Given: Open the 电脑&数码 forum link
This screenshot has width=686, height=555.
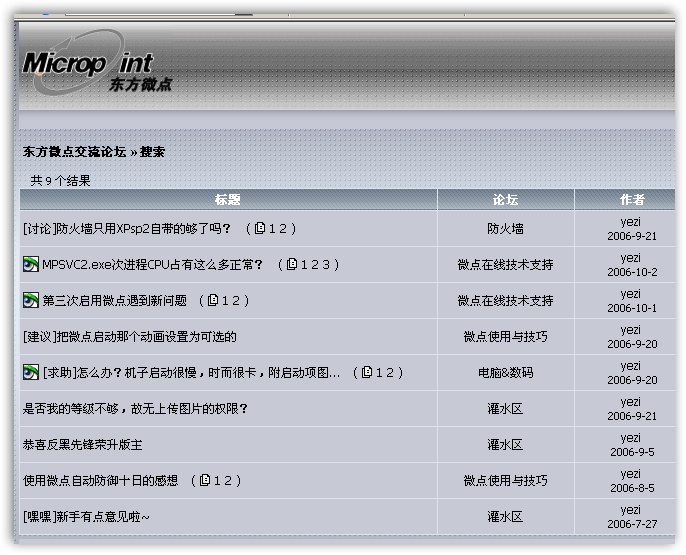Looking at the screenshot, I should [505, 373].
